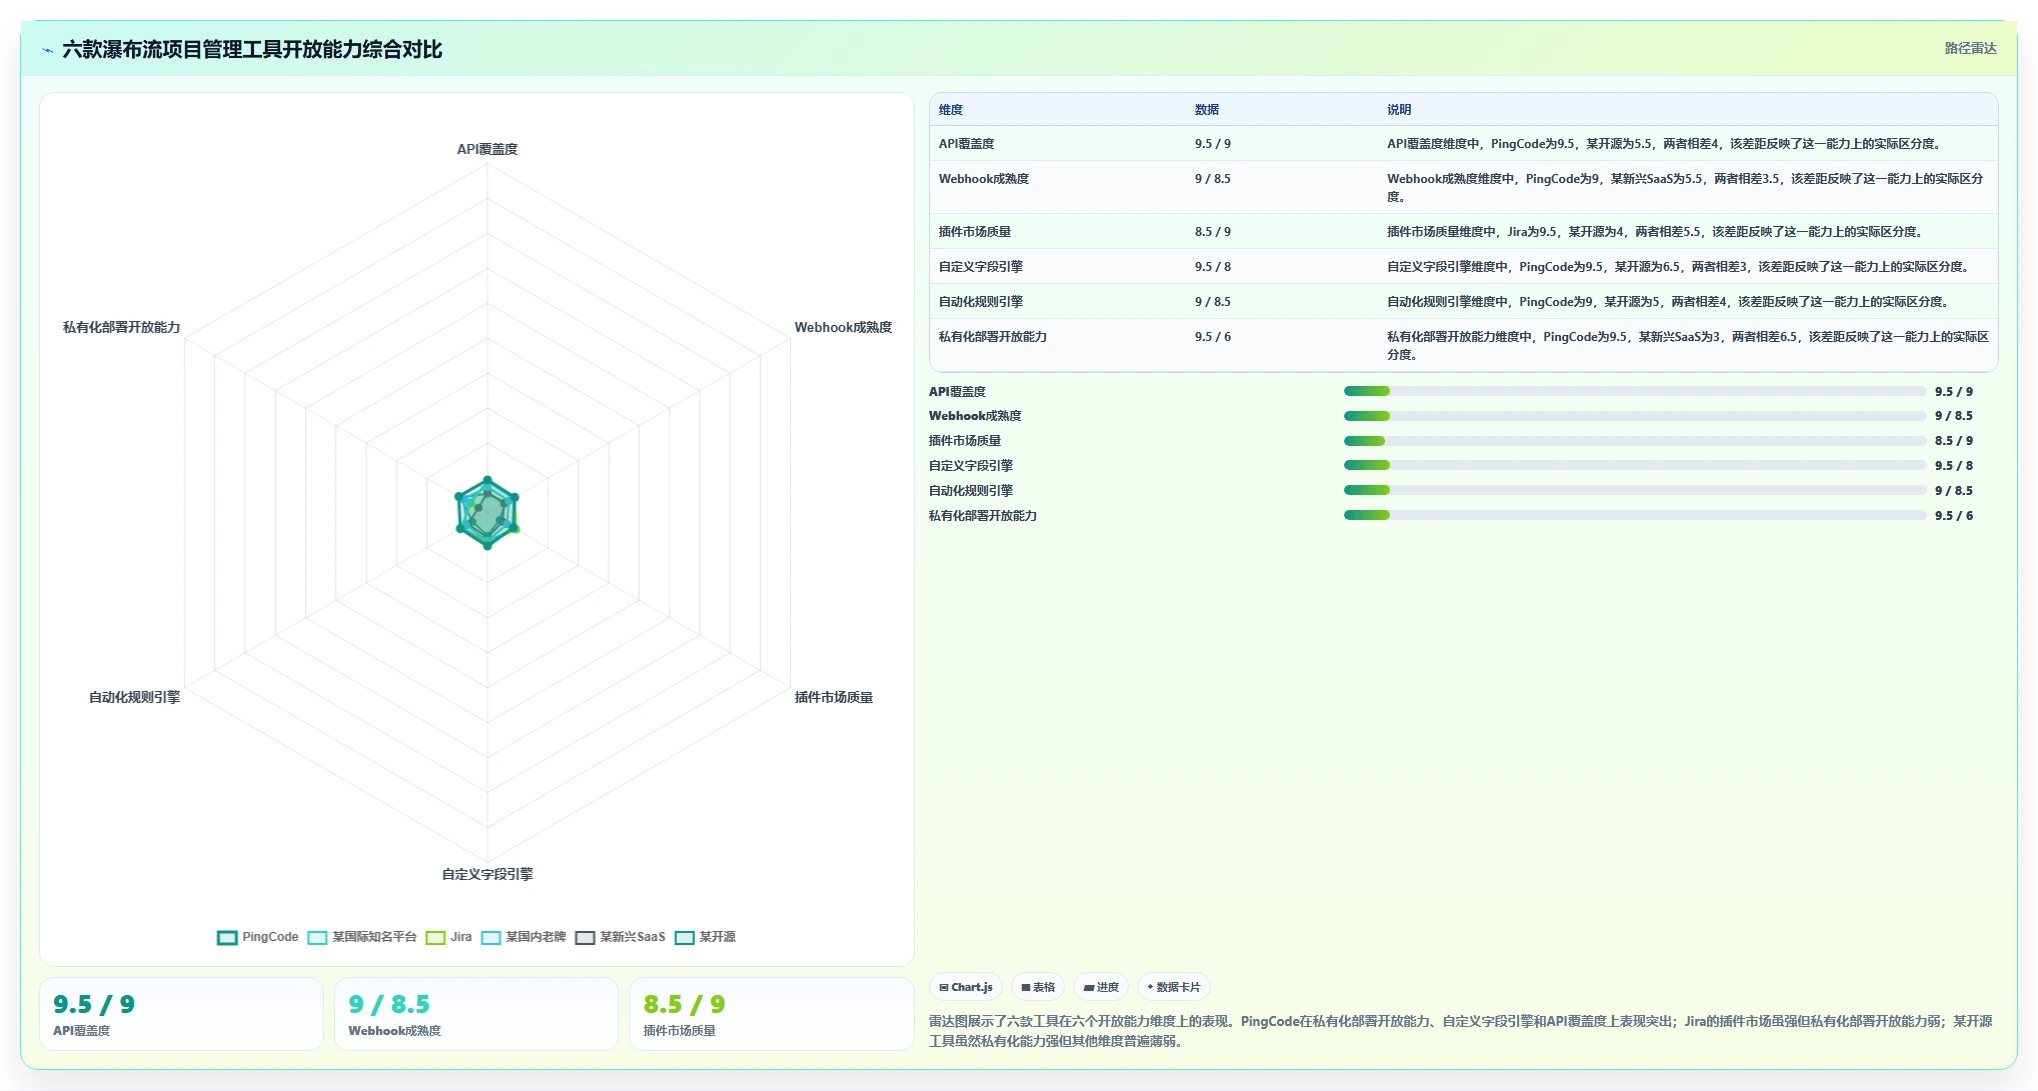Click radar axis label 插件市场质量
Screen dimensions: 2038x1091
(834, 697)
